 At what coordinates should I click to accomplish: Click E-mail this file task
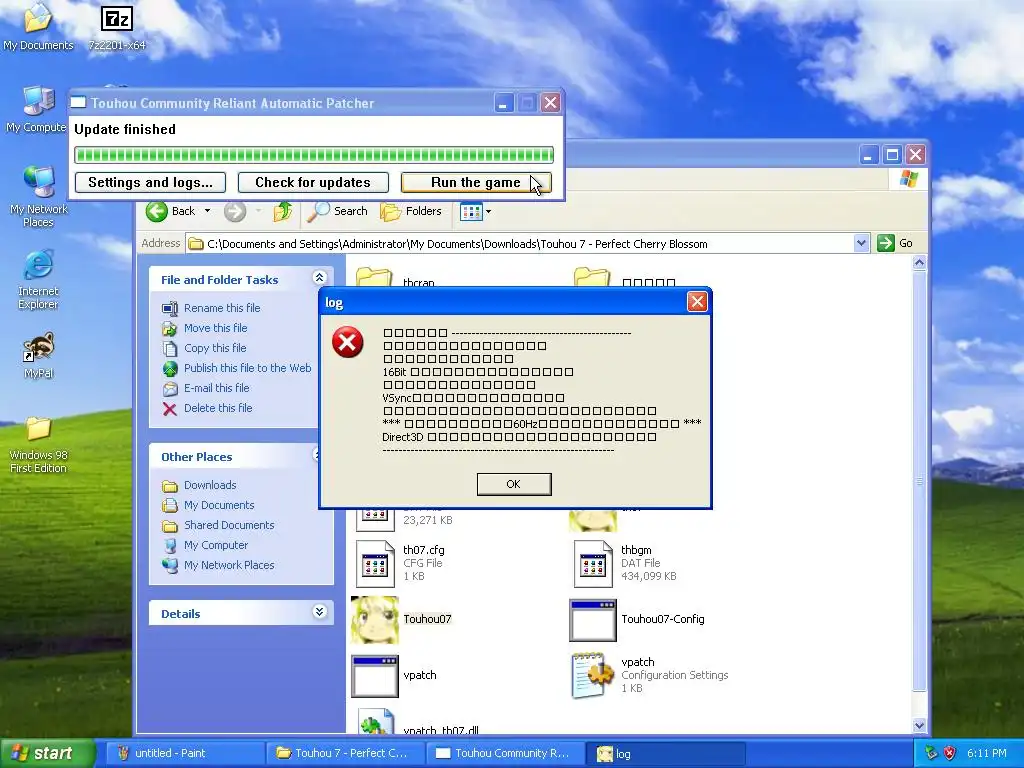click(216, 388)
